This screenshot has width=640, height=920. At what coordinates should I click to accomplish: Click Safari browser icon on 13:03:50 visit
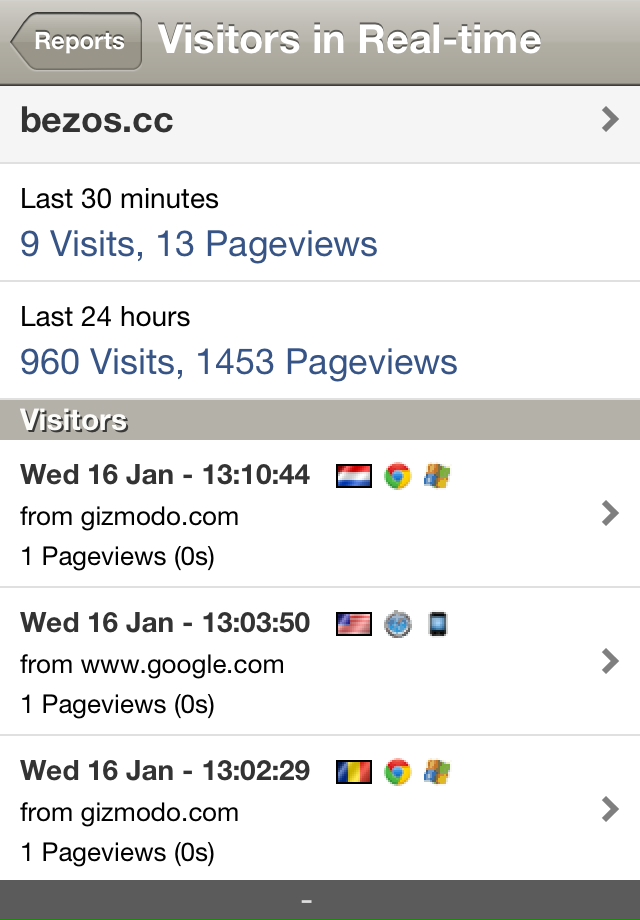pyautogui.click(x=398, y=624)
